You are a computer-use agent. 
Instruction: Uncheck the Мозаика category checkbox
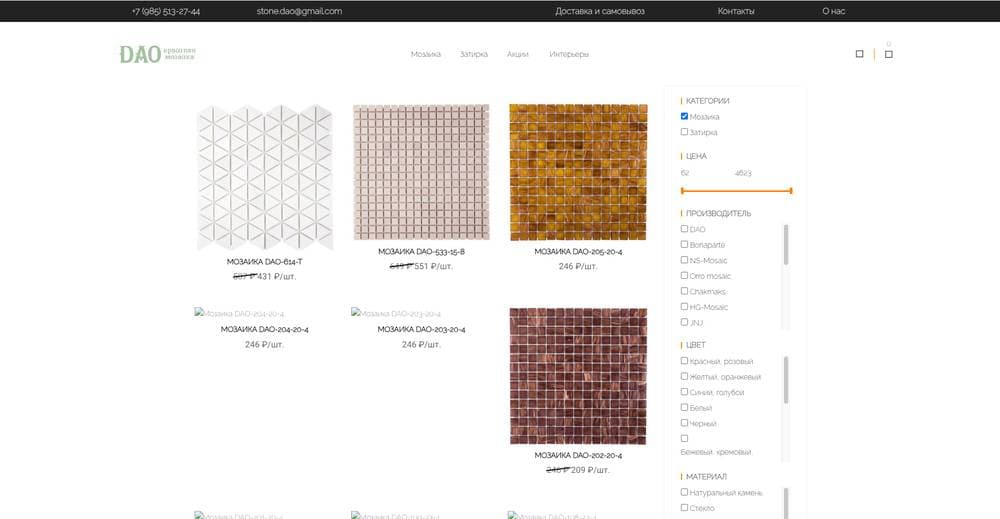click(684, 116)
